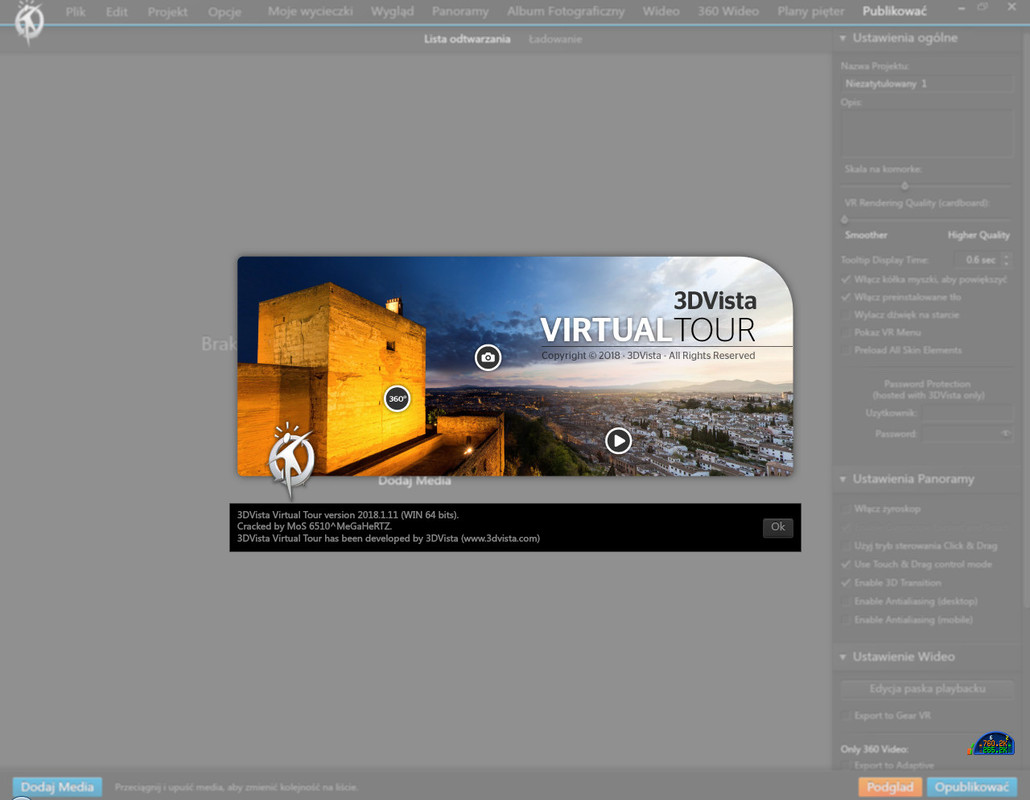Enable Export to Gear VR checkbox
Viewport: 1030px width, 800px height.
click(x=845, y=715)
